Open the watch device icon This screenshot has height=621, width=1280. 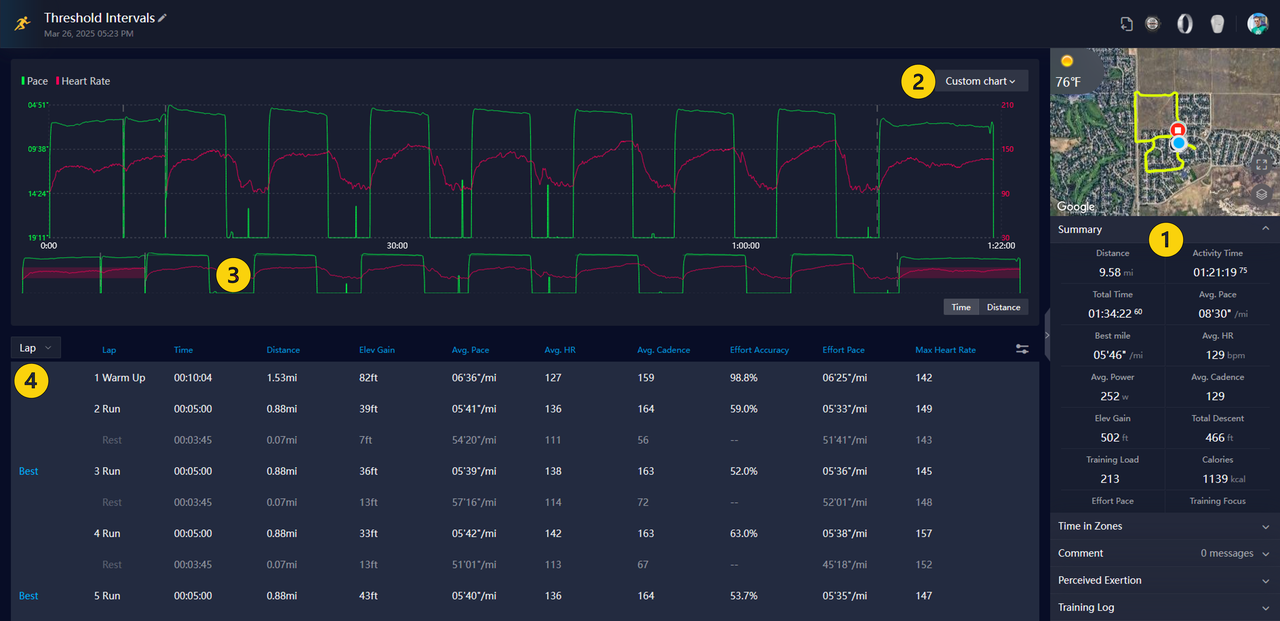coord(1152,24)
